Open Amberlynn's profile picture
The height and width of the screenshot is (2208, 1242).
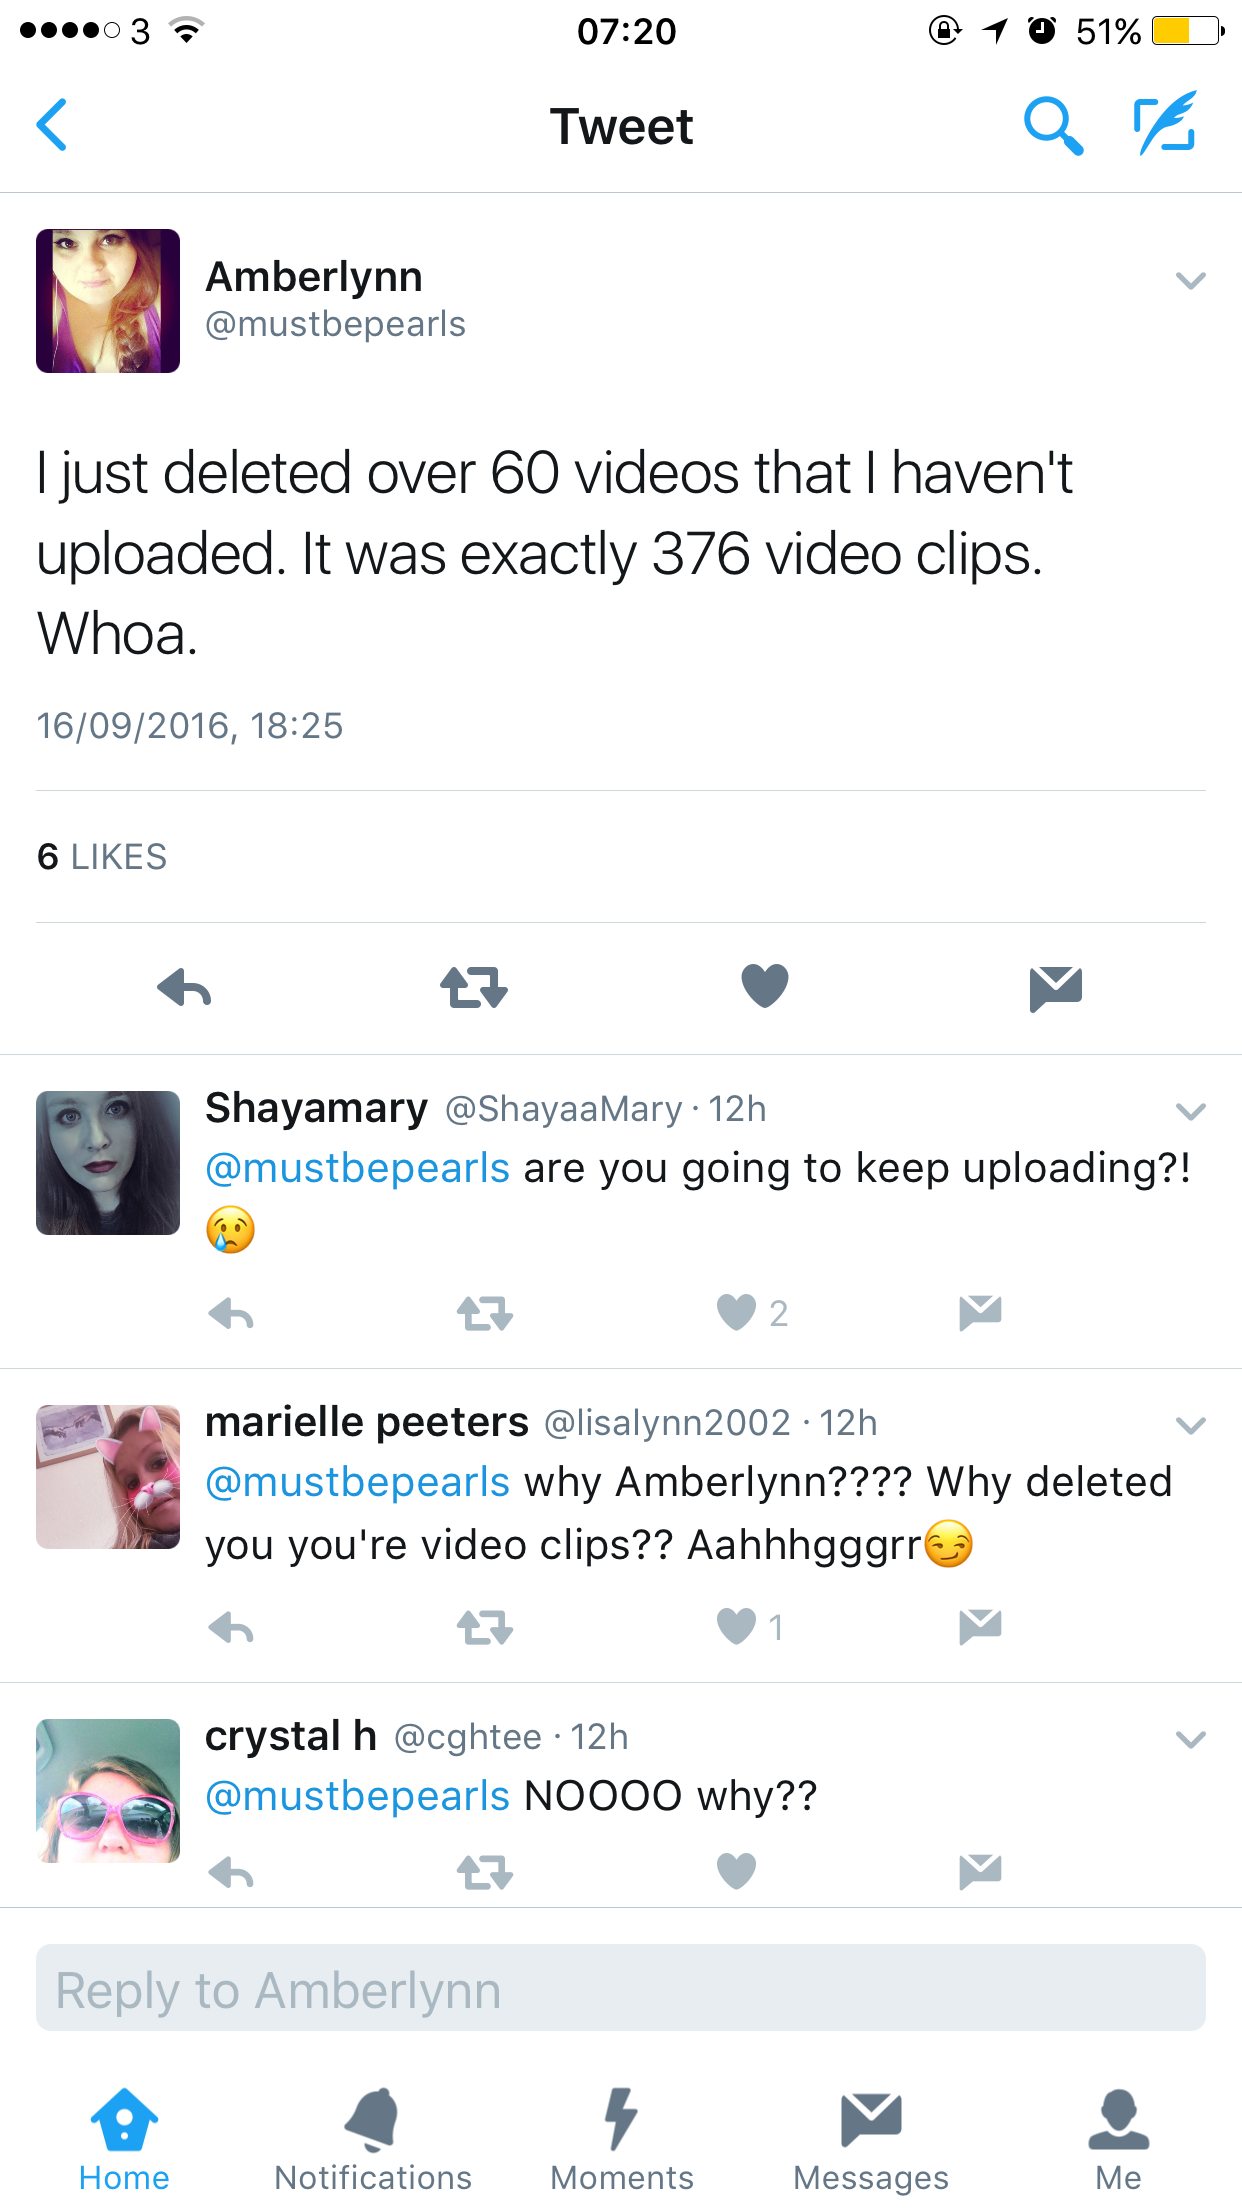(x=108, y=301)
